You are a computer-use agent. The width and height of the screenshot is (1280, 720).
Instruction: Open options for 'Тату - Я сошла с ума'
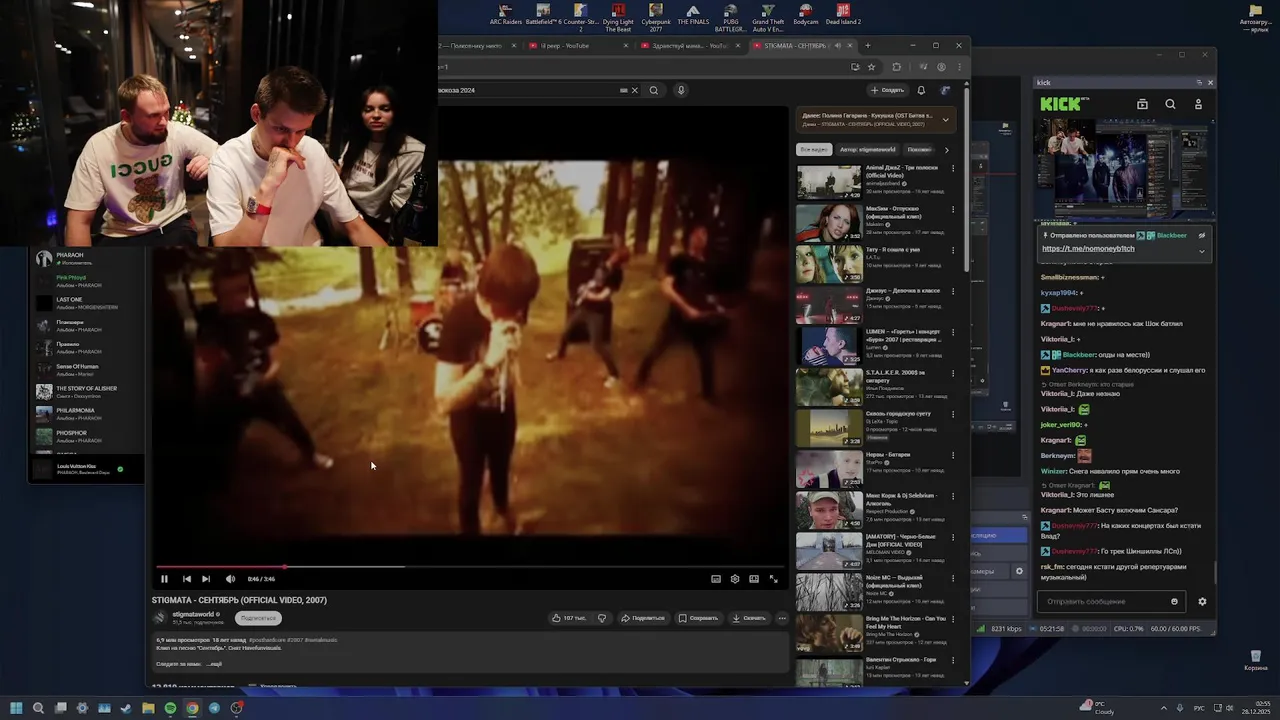point(953,251)
